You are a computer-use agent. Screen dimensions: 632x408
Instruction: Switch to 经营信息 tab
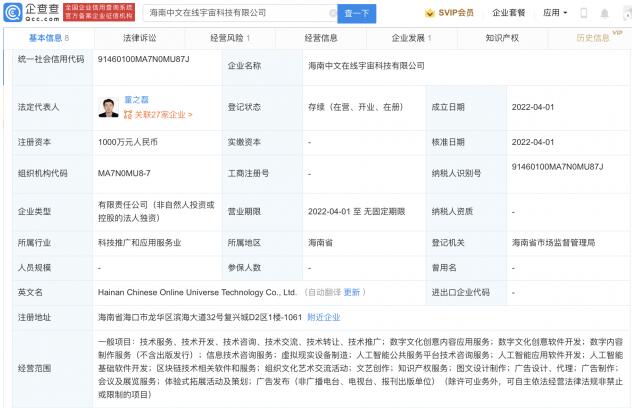[321, 38]
